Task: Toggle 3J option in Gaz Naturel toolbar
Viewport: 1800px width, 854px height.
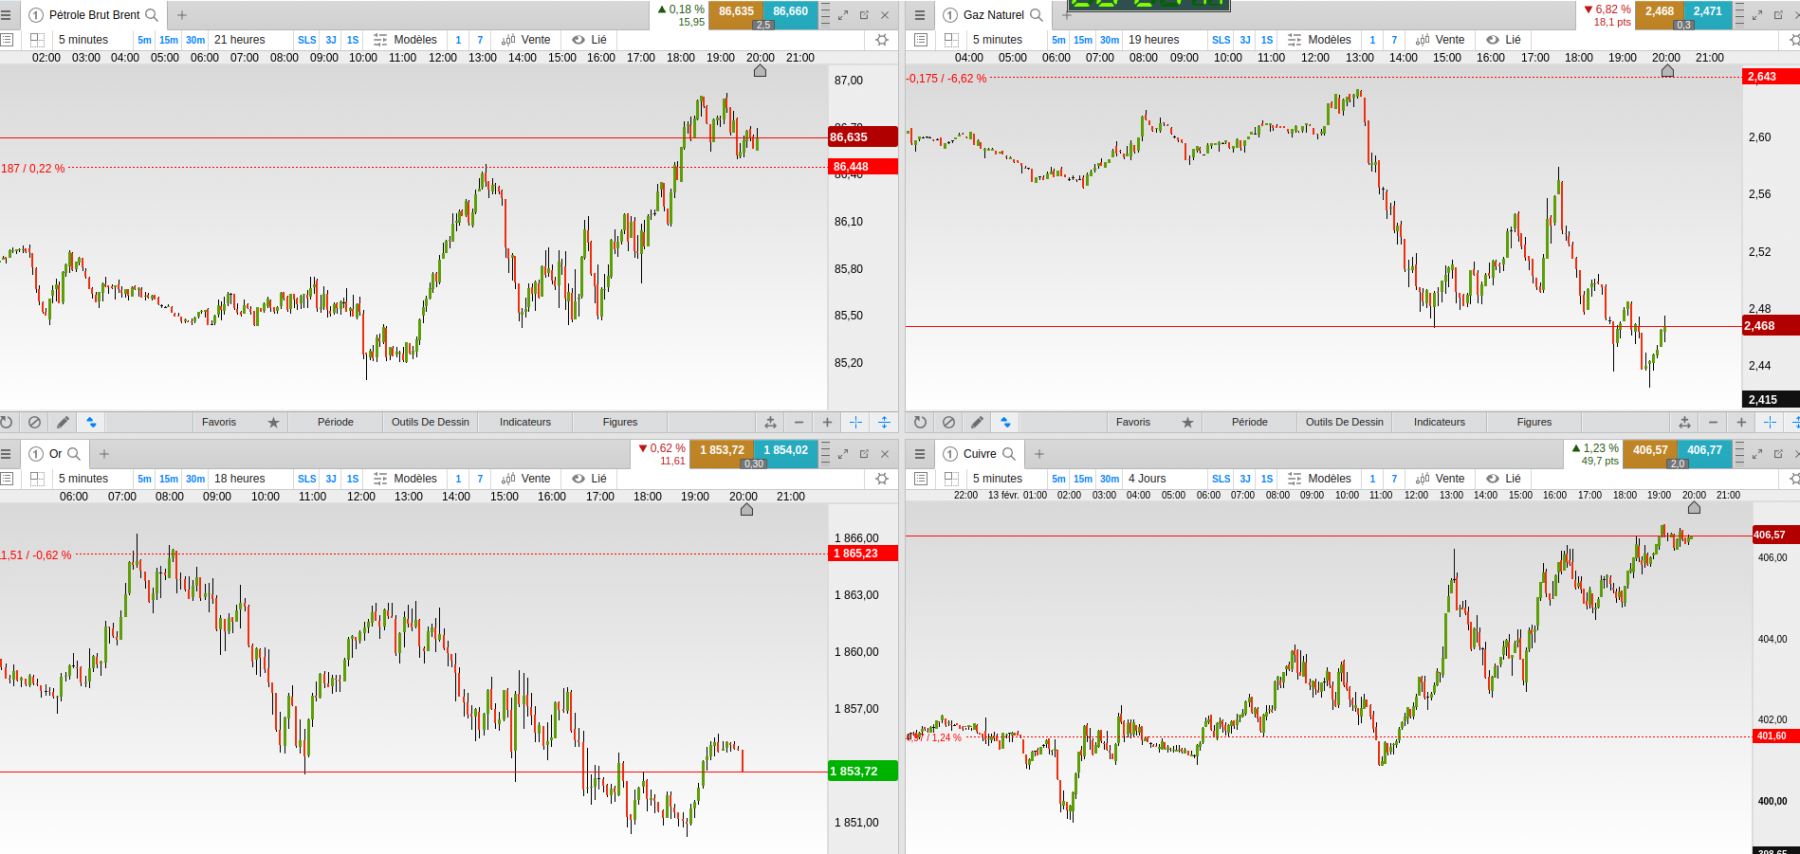Action: (1245, 40)
